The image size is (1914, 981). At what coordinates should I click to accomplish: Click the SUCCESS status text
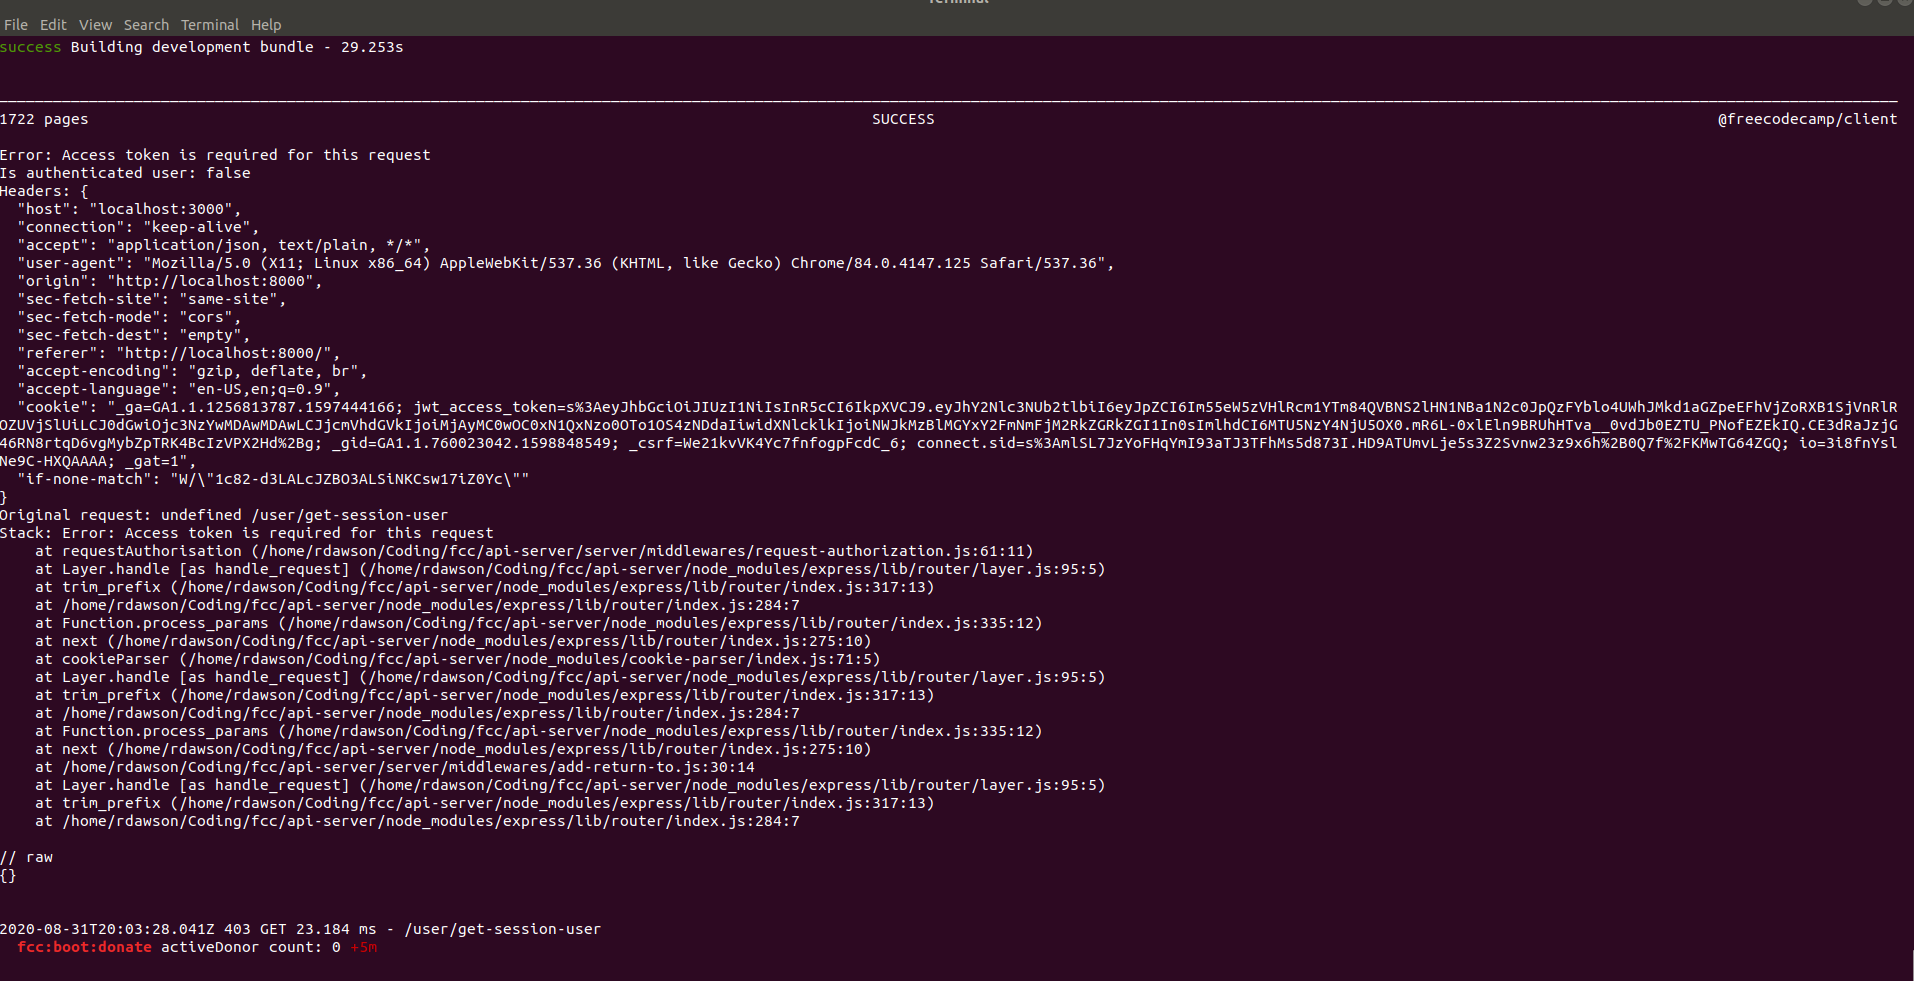[x=902, y=118]
